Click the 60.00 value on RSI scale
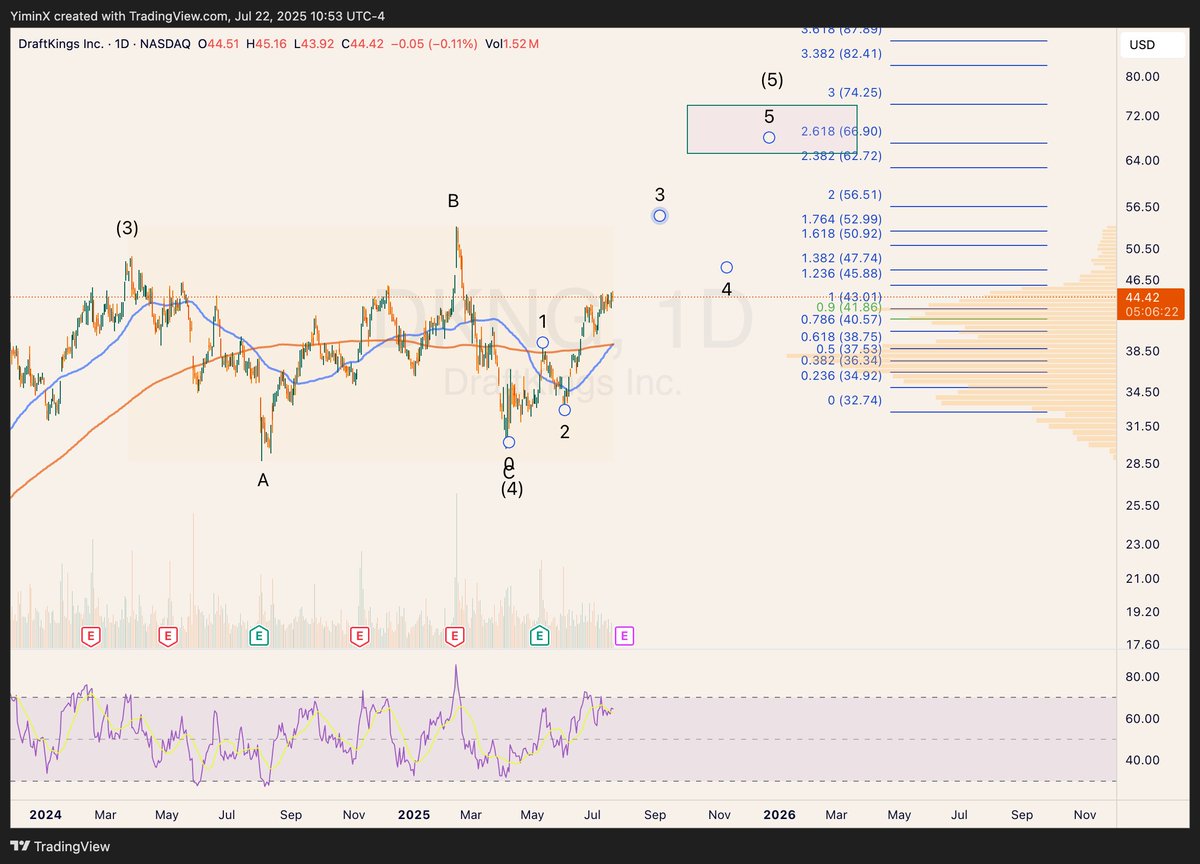 point(1142,719)
